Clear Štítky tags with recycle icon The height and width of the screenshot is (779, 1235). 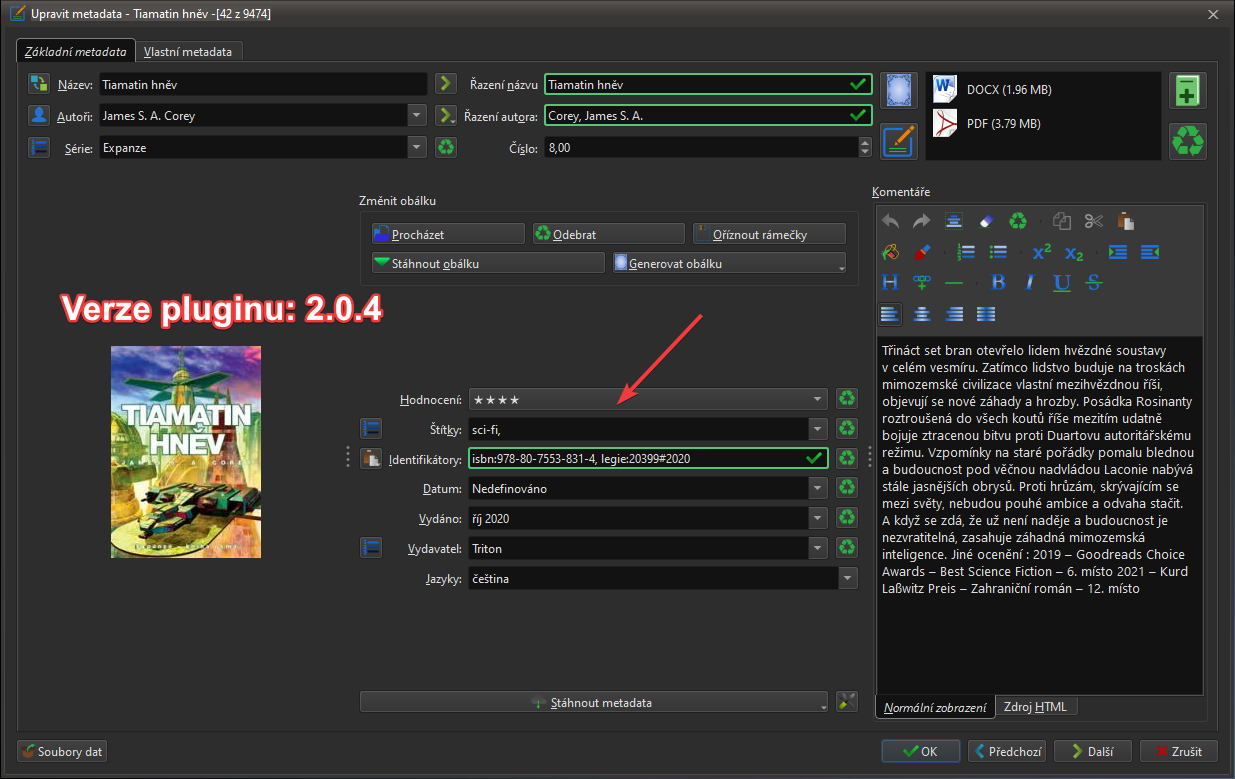[847, 429]
